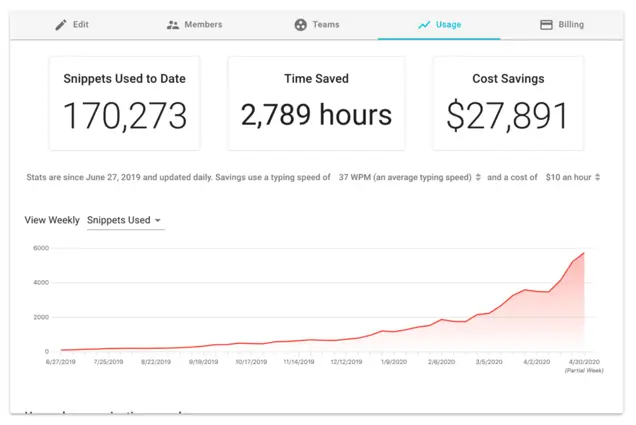This screenshot has height=425, width=636.
Task: Click the trend line icon beside Usage
Action: coord(424,25)
